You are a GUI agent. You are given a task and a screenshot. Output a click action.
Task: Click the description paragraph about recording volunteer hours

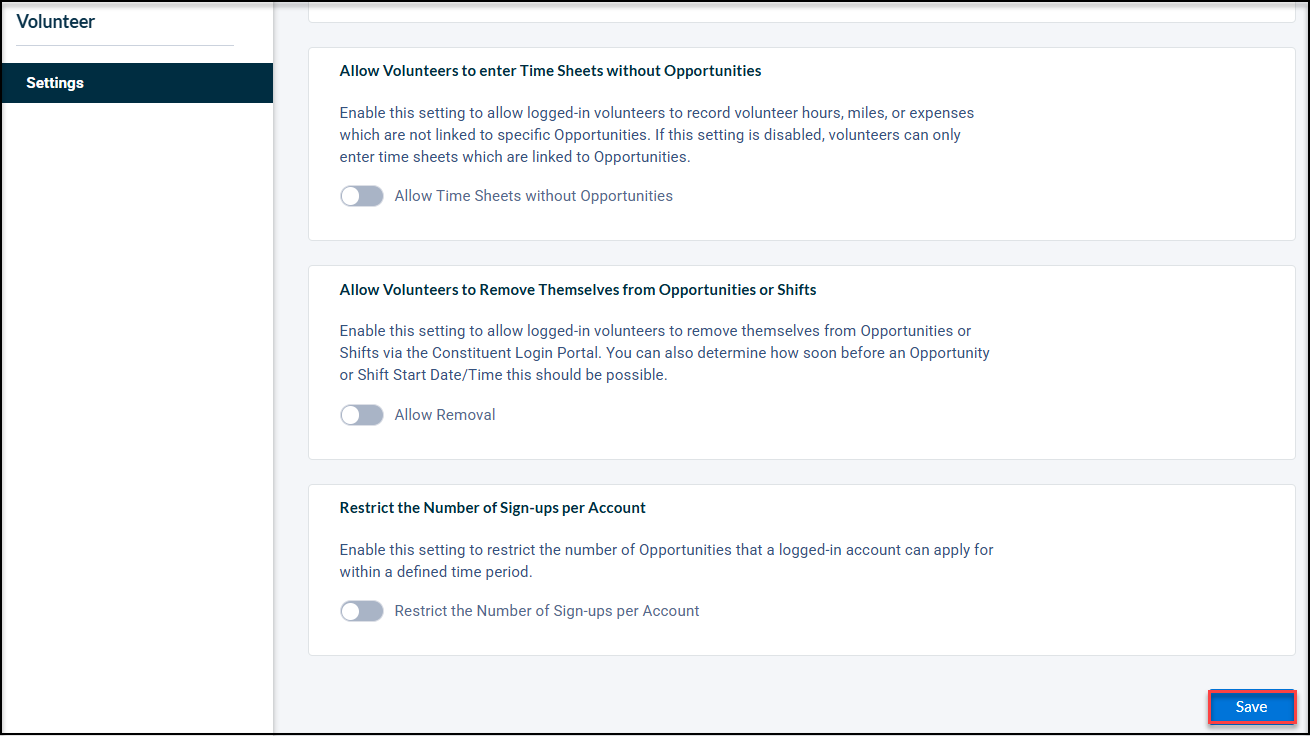(657, 135)
